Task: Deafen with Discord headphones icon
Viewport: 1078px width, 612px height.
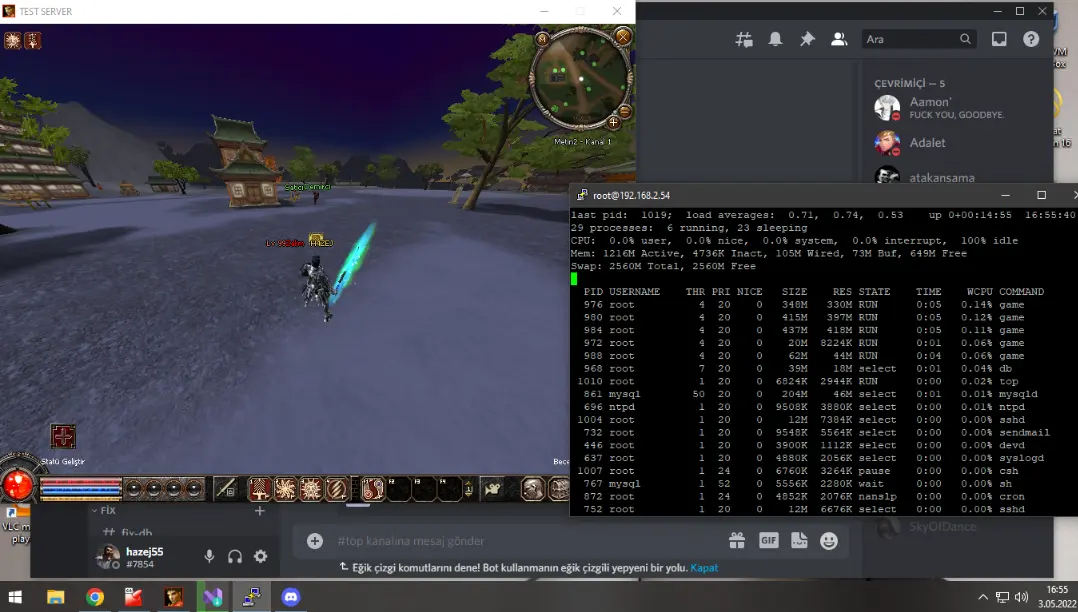Action: tap(235, 556)
